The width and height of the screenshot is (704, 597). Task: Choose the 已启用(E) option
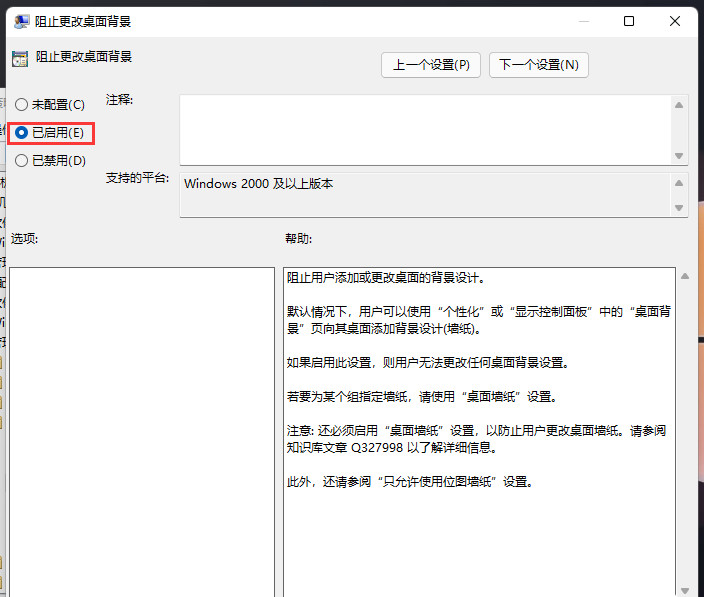(22, 132)
